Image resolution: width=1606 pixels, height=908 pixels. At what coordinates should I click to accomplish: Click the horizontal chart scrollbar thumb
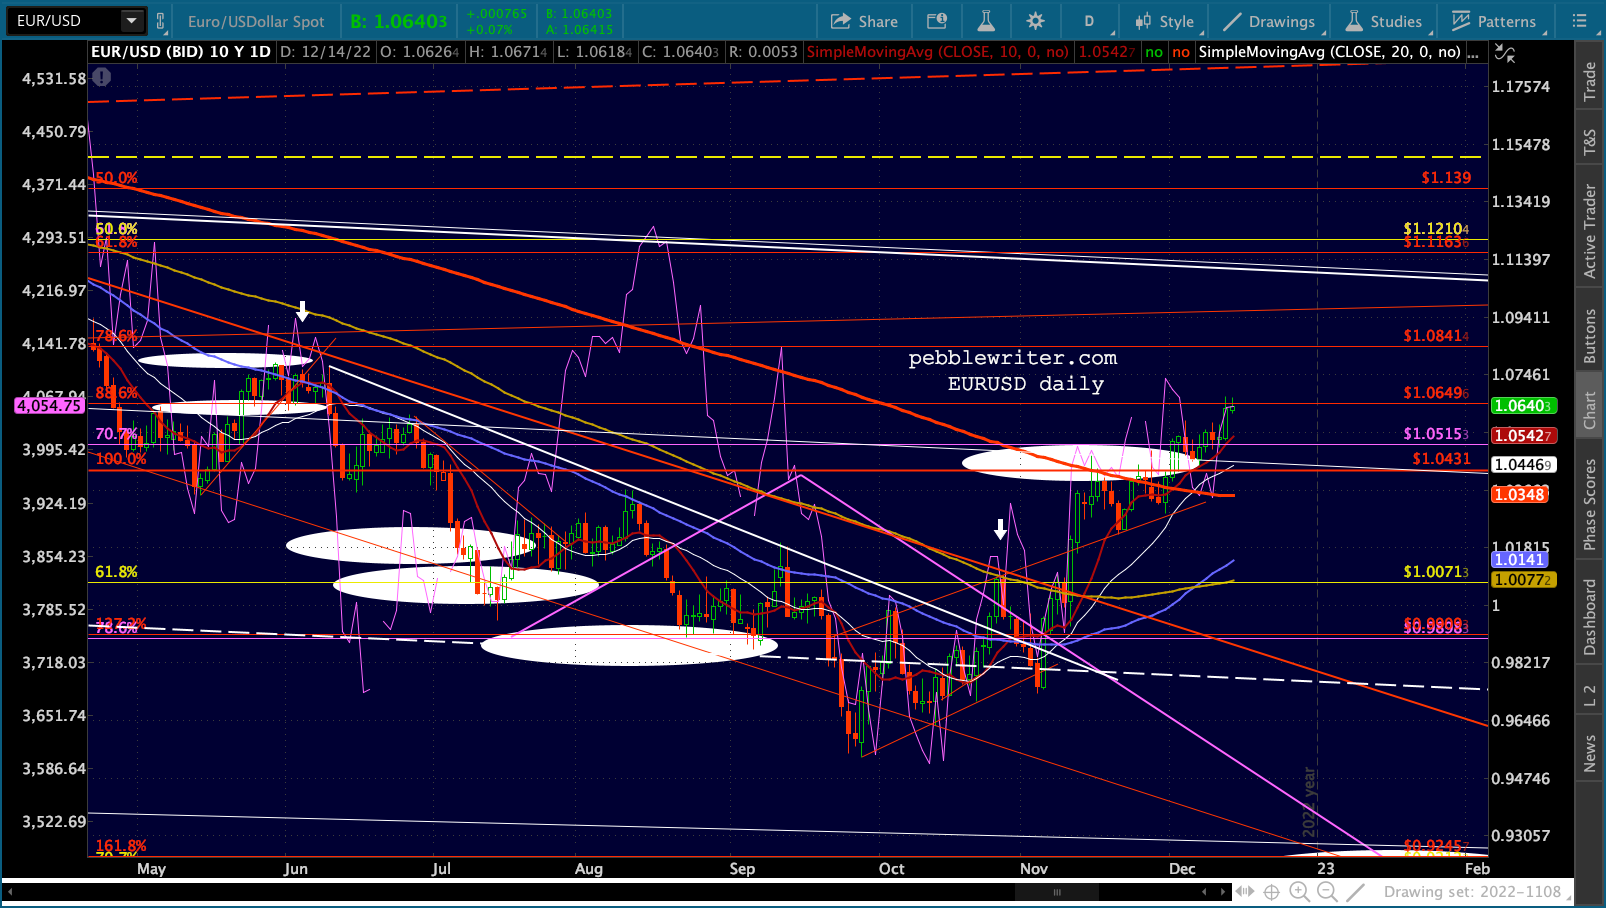tap(1057, 891)
